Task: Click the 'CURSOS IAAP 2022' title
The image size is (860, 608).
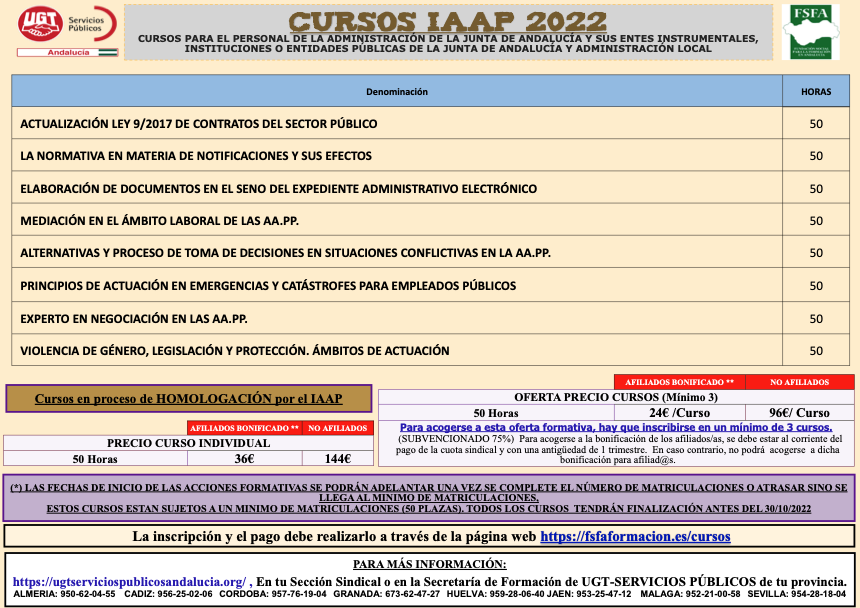Action: 448,21
